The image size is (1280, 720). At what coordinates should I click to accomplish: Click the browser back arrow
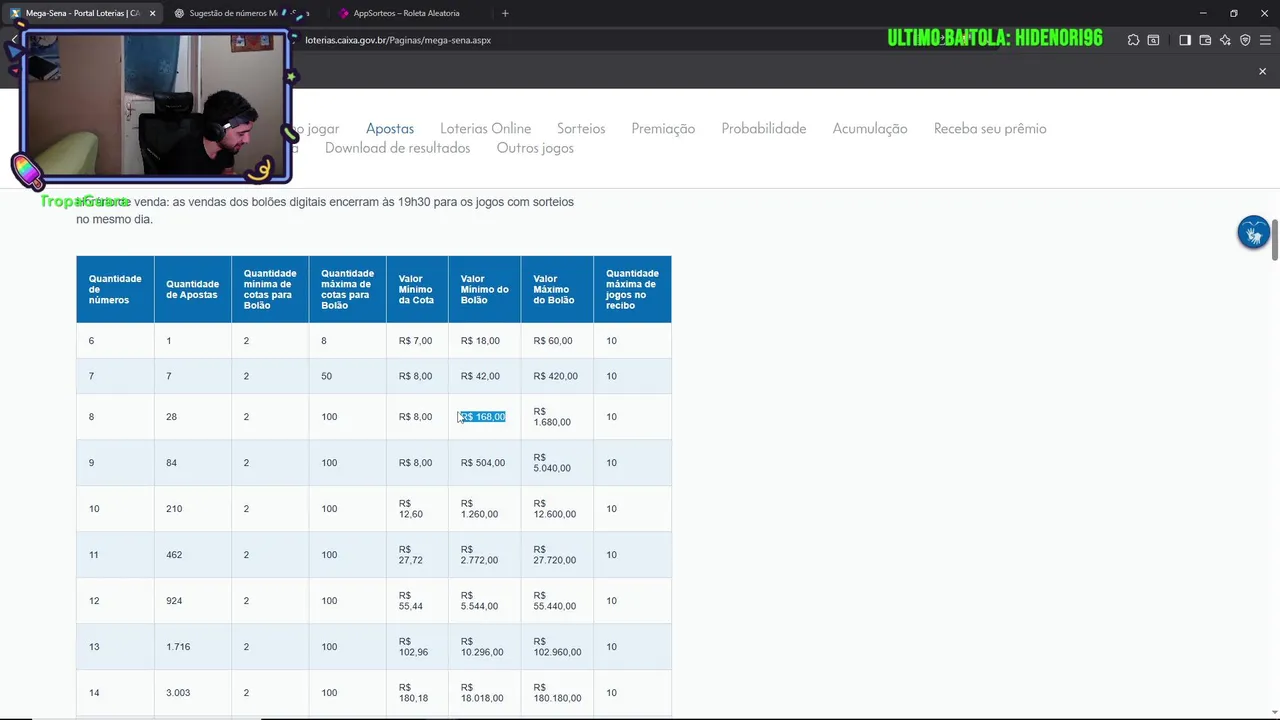pyautogui.click(x=14, y=40)
